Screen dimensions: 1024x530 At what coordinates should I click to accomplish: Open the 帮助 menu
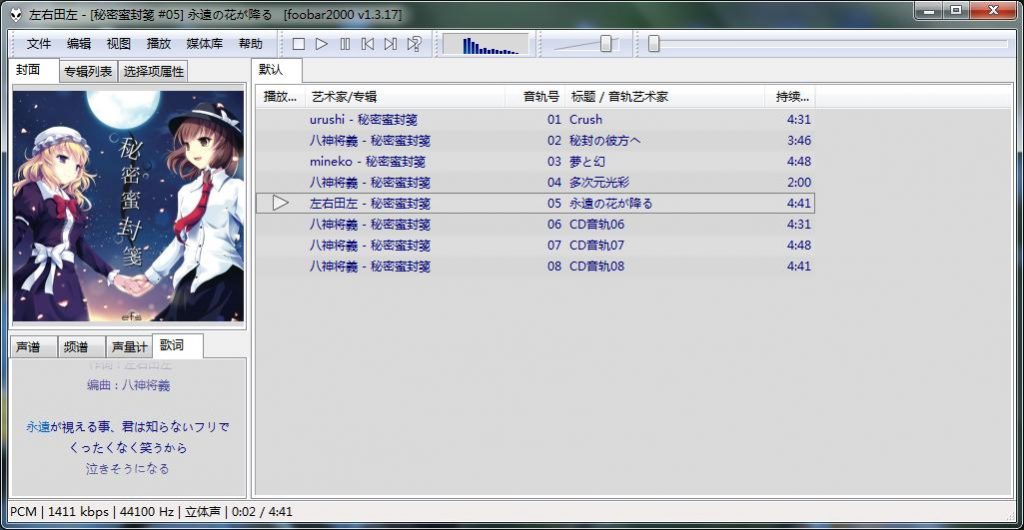250,44
